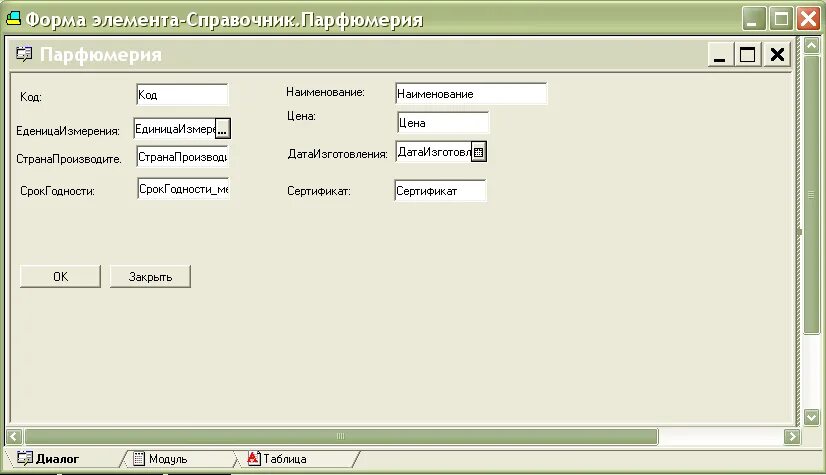This screenshot has width=826, height=475.
Task: Click the Диалог tab icon
Action: pos(24,458)
